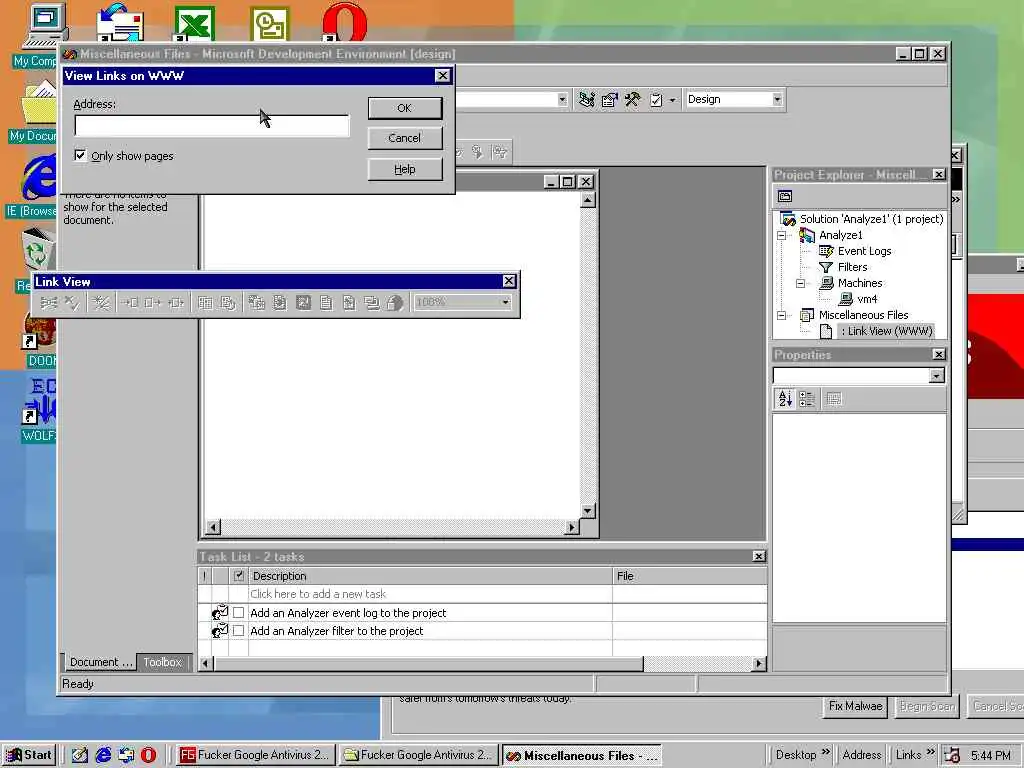The image size is (1024, 768).
Task: Click Show In Links arrow-into-box icon
Action: 130,303
